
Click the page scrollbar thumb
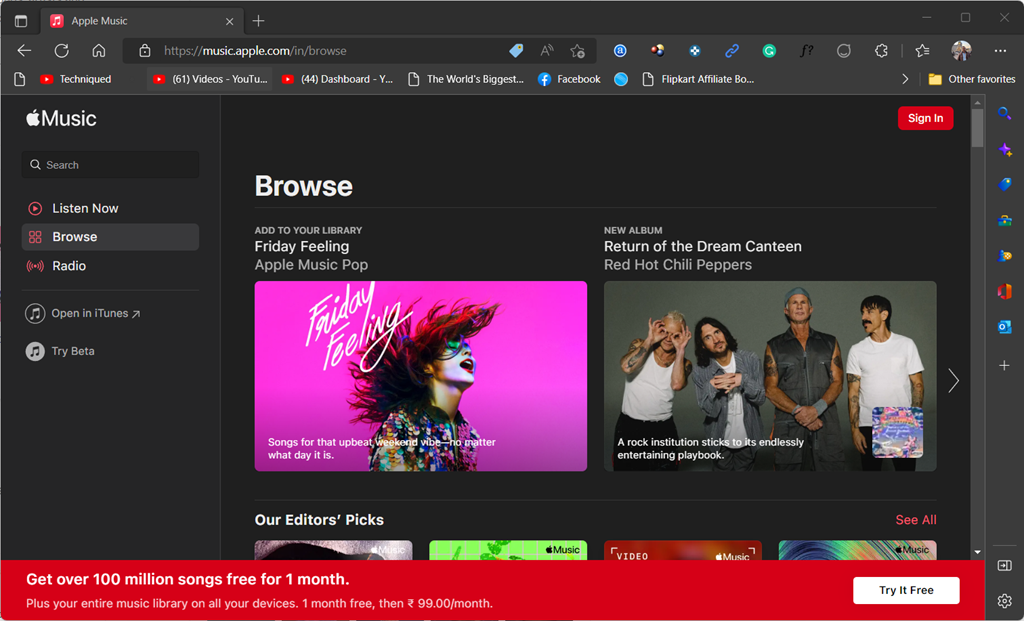pos(977,127)
